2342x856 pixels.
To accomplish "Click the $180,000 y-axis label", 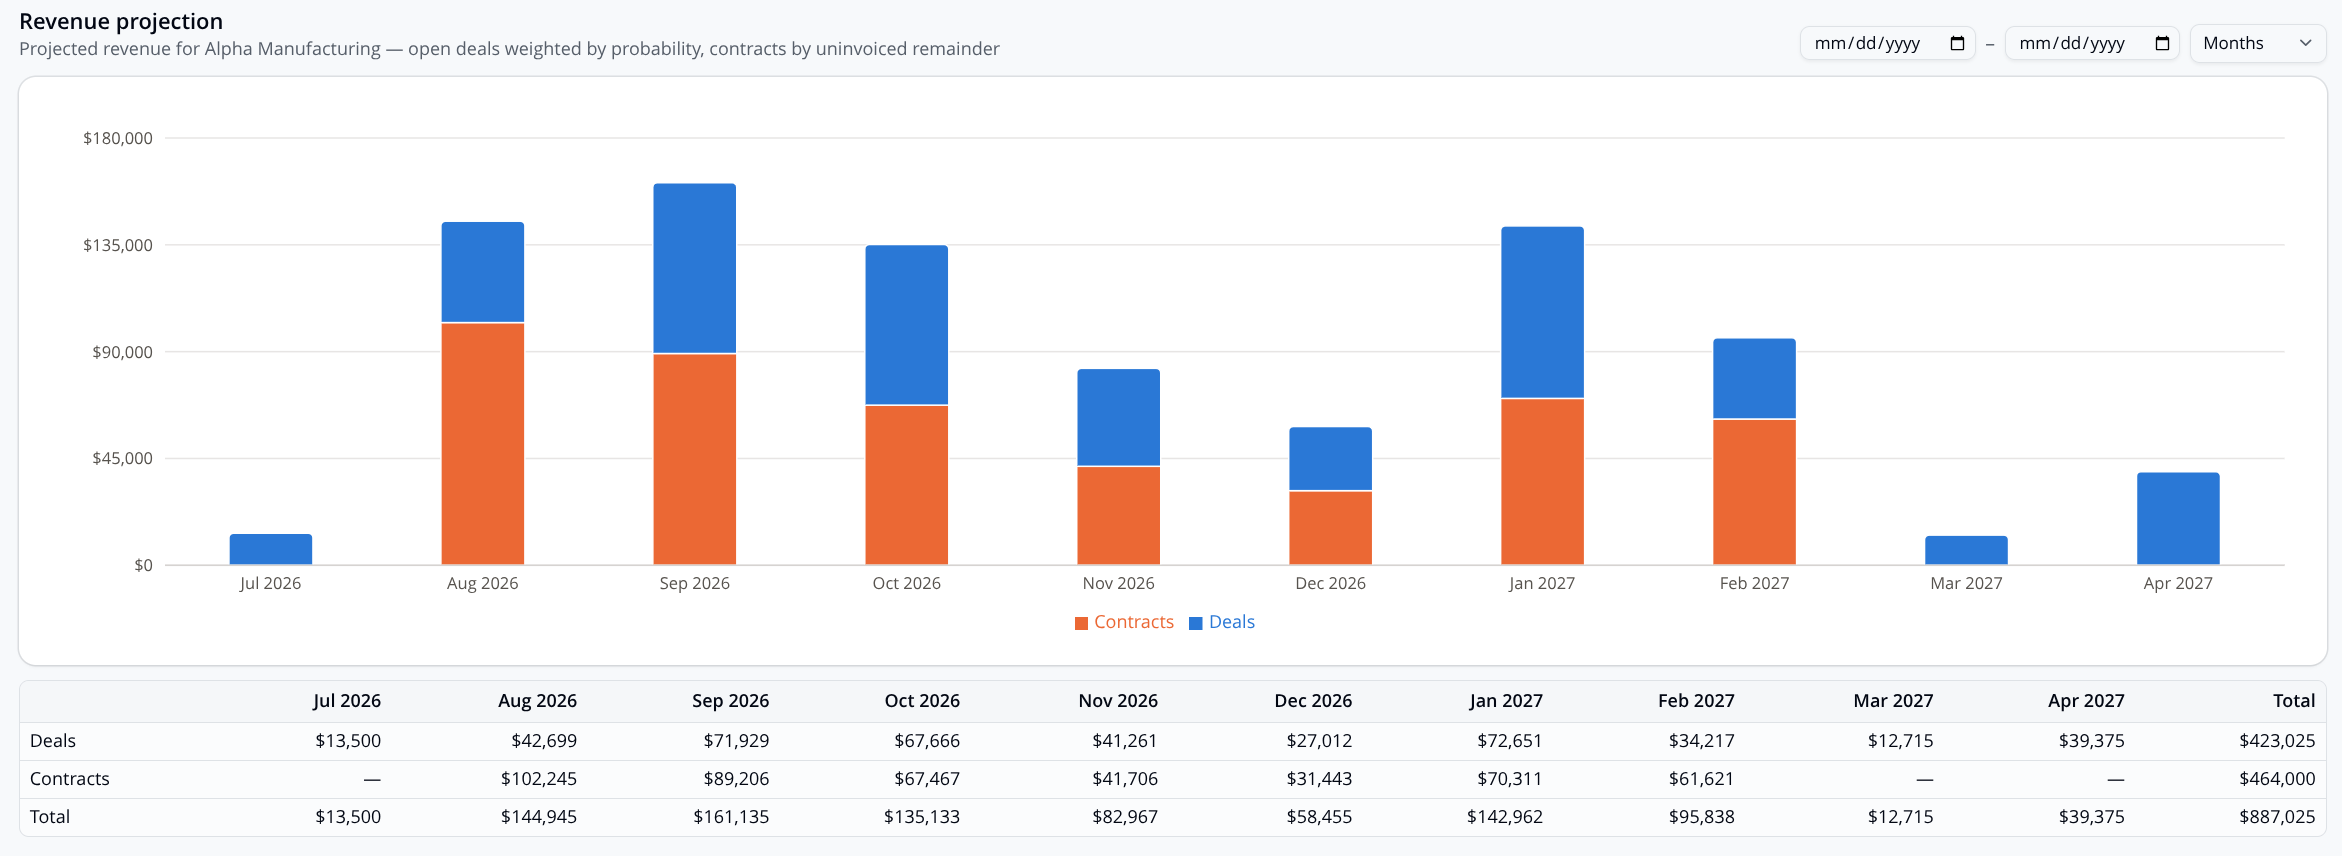I will 118,138.
